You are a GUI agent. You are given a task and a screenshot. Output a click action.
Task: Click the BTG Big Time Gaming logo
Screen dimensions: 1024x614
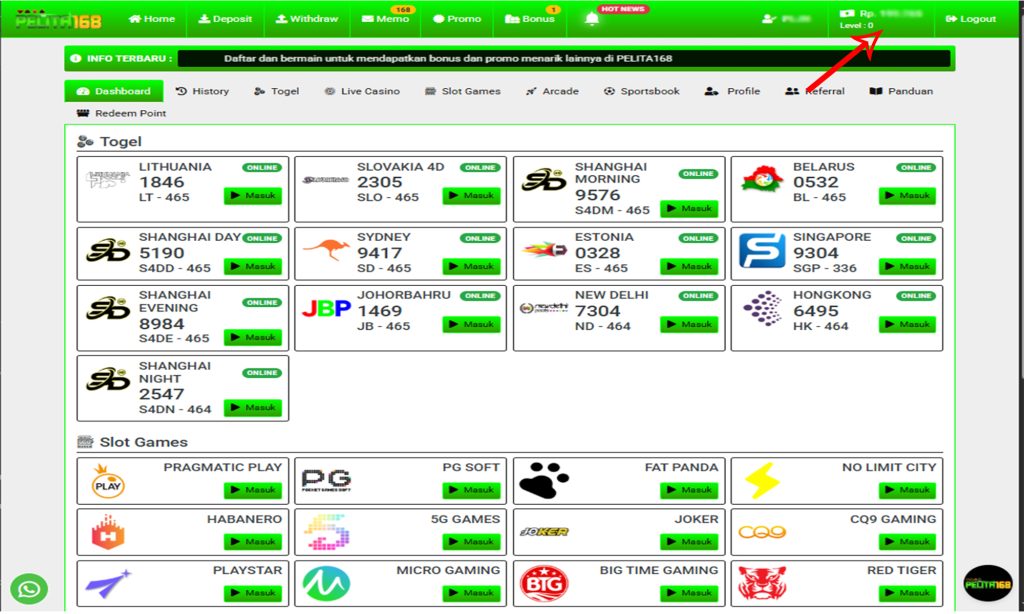tap(544, 583)
